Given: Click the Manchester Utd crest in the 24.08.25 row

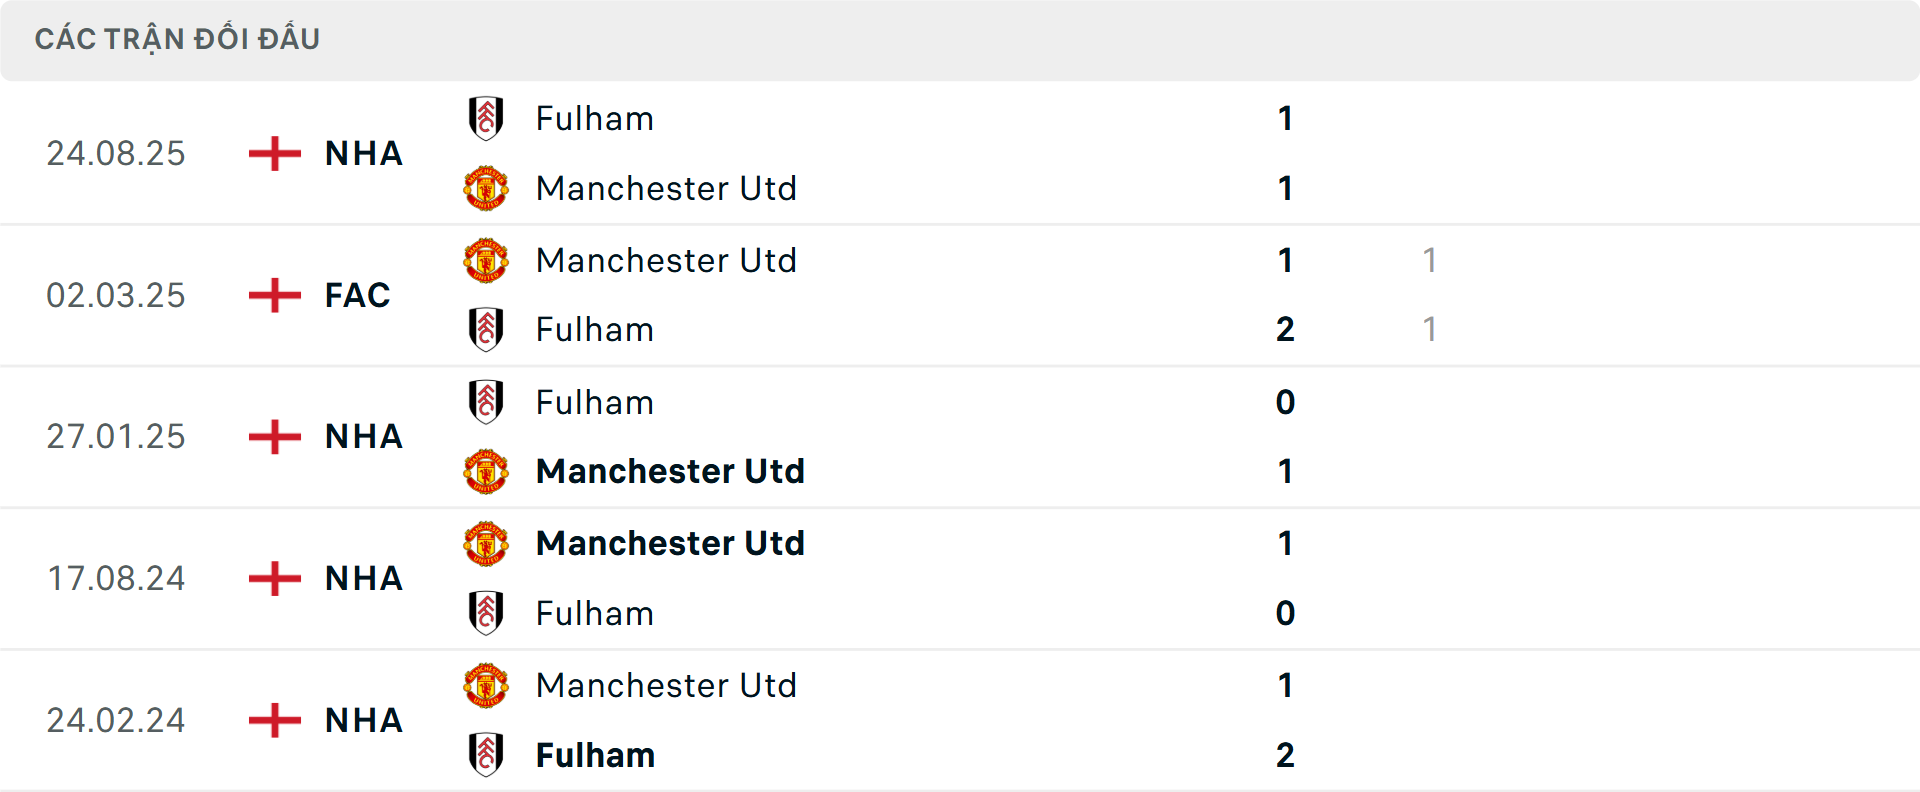Looking at the screenshot, I should point(487,188).
